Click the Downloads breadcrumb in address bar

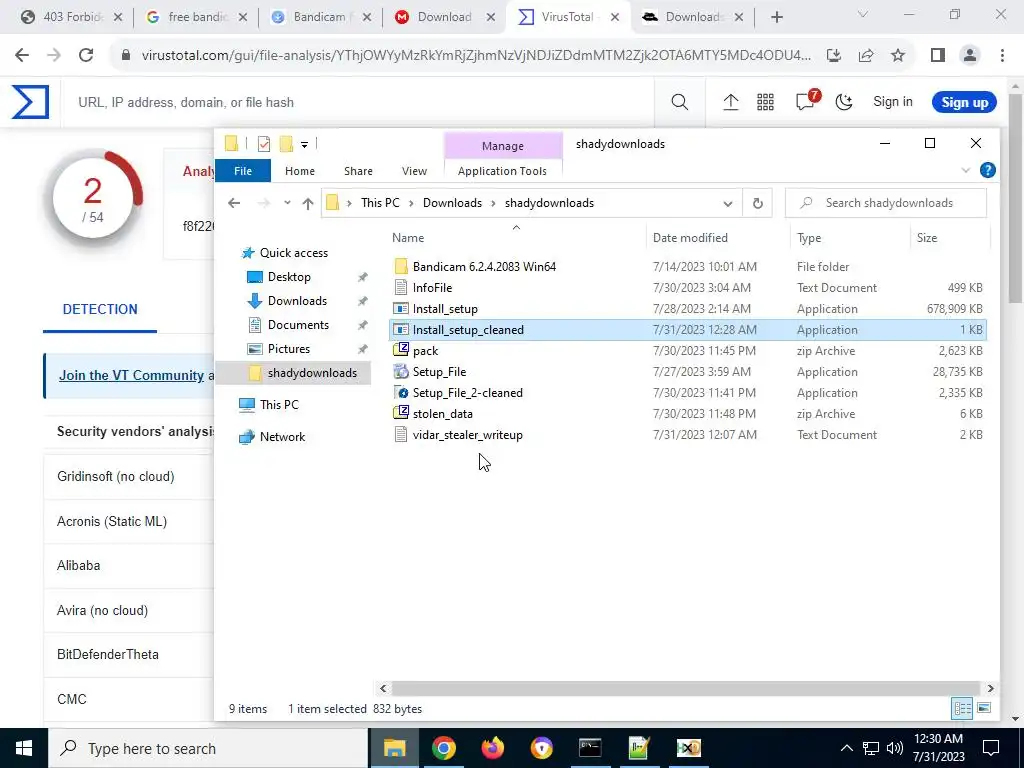452,203
